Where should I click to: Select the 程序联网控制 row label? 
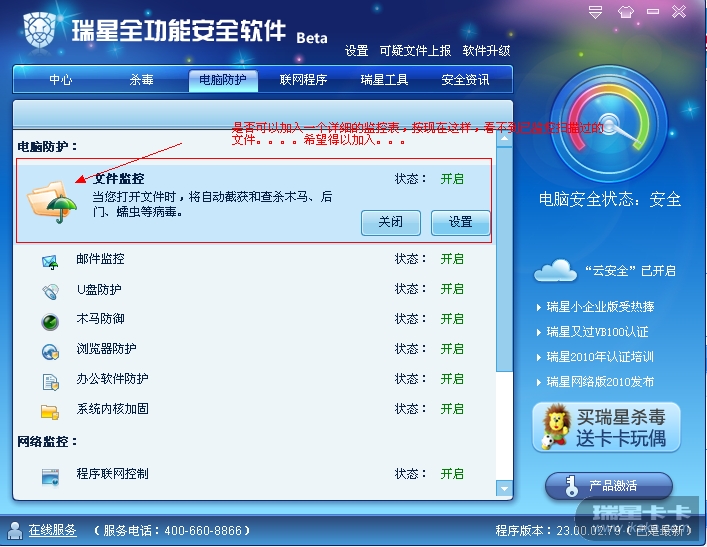(x=112, y=474)
